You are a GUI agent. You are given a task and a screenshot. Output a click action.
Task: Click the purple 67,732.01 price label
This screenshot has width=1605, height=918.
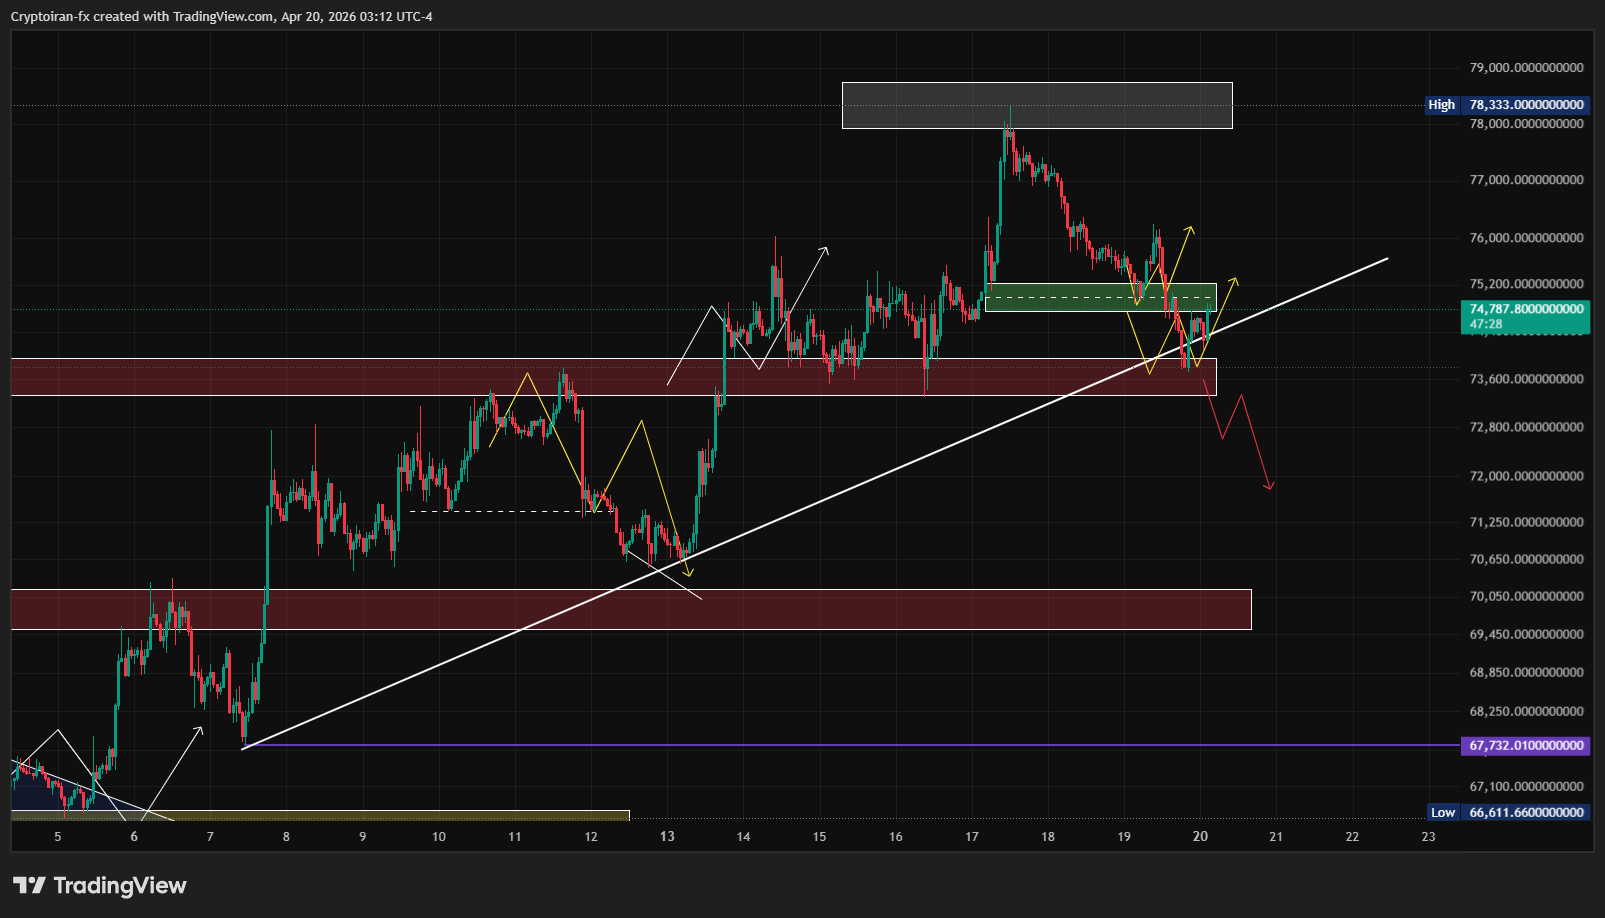coord(1525,745)
